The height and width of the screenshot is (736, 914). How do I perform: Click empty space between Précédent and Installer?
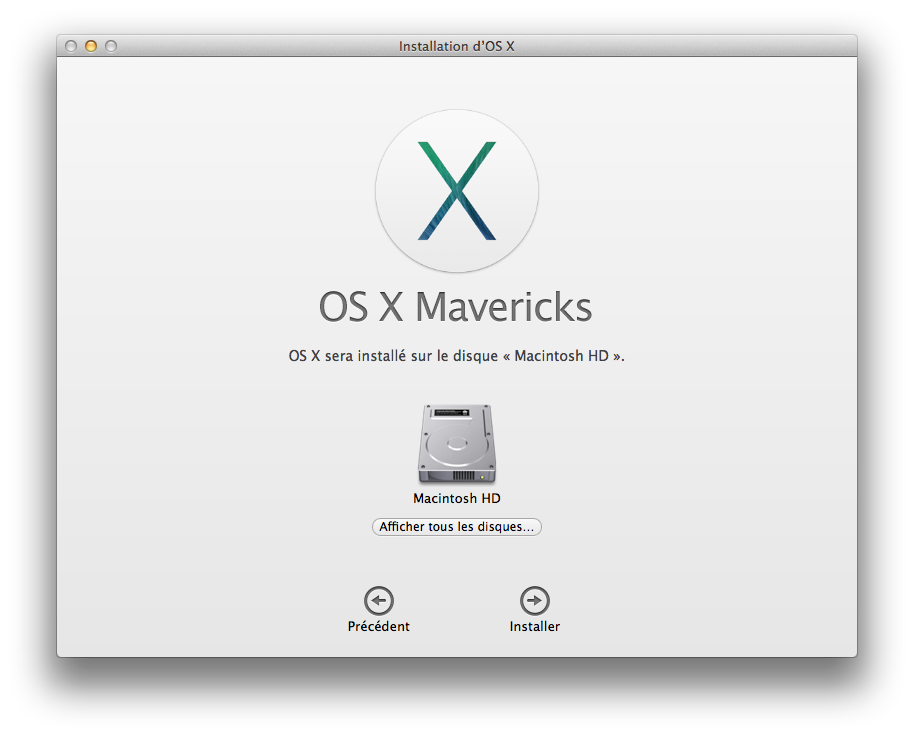click(x=457, y=610)
